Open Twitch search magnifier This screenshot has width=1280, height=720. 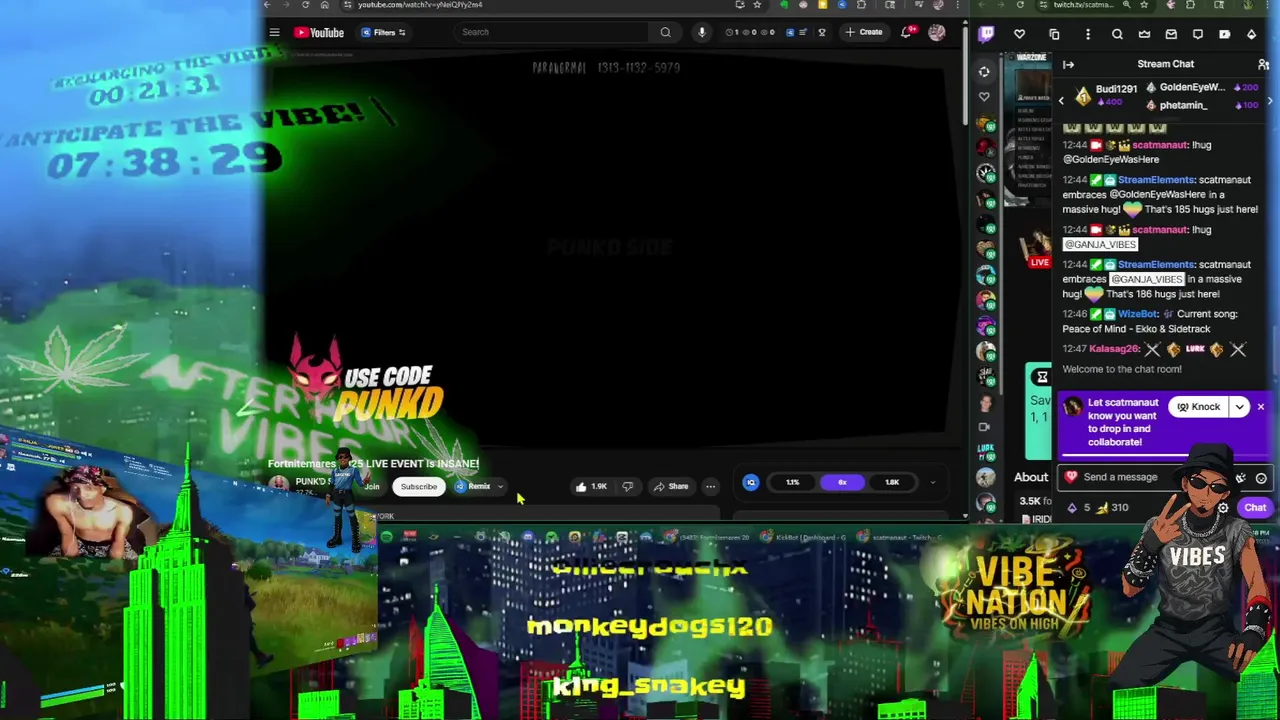1117,34
